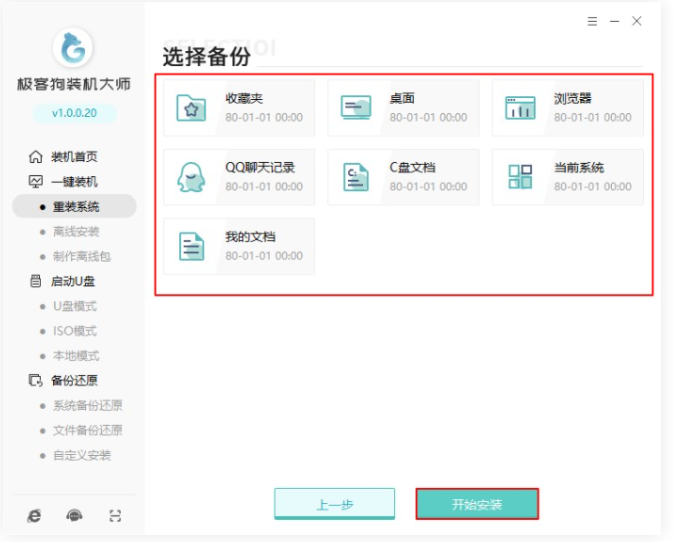Screen dimensions: 673x542
Task: Click the 开始安装 start install button
Action: (x=477, y=505)
